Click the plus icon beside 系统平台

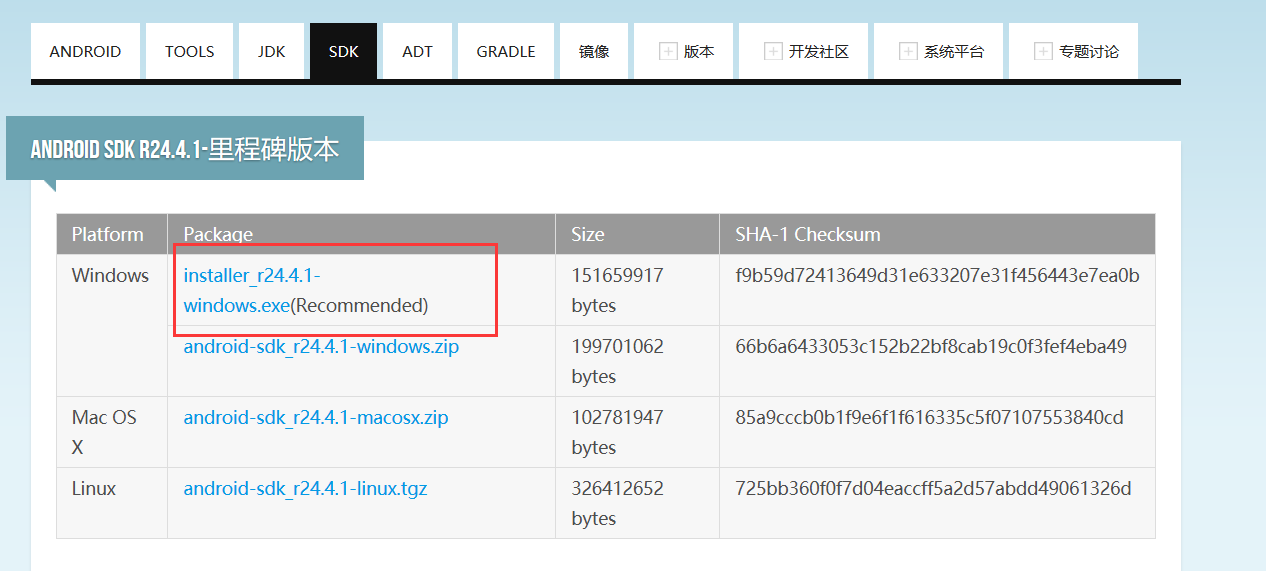tap(908, 51)
